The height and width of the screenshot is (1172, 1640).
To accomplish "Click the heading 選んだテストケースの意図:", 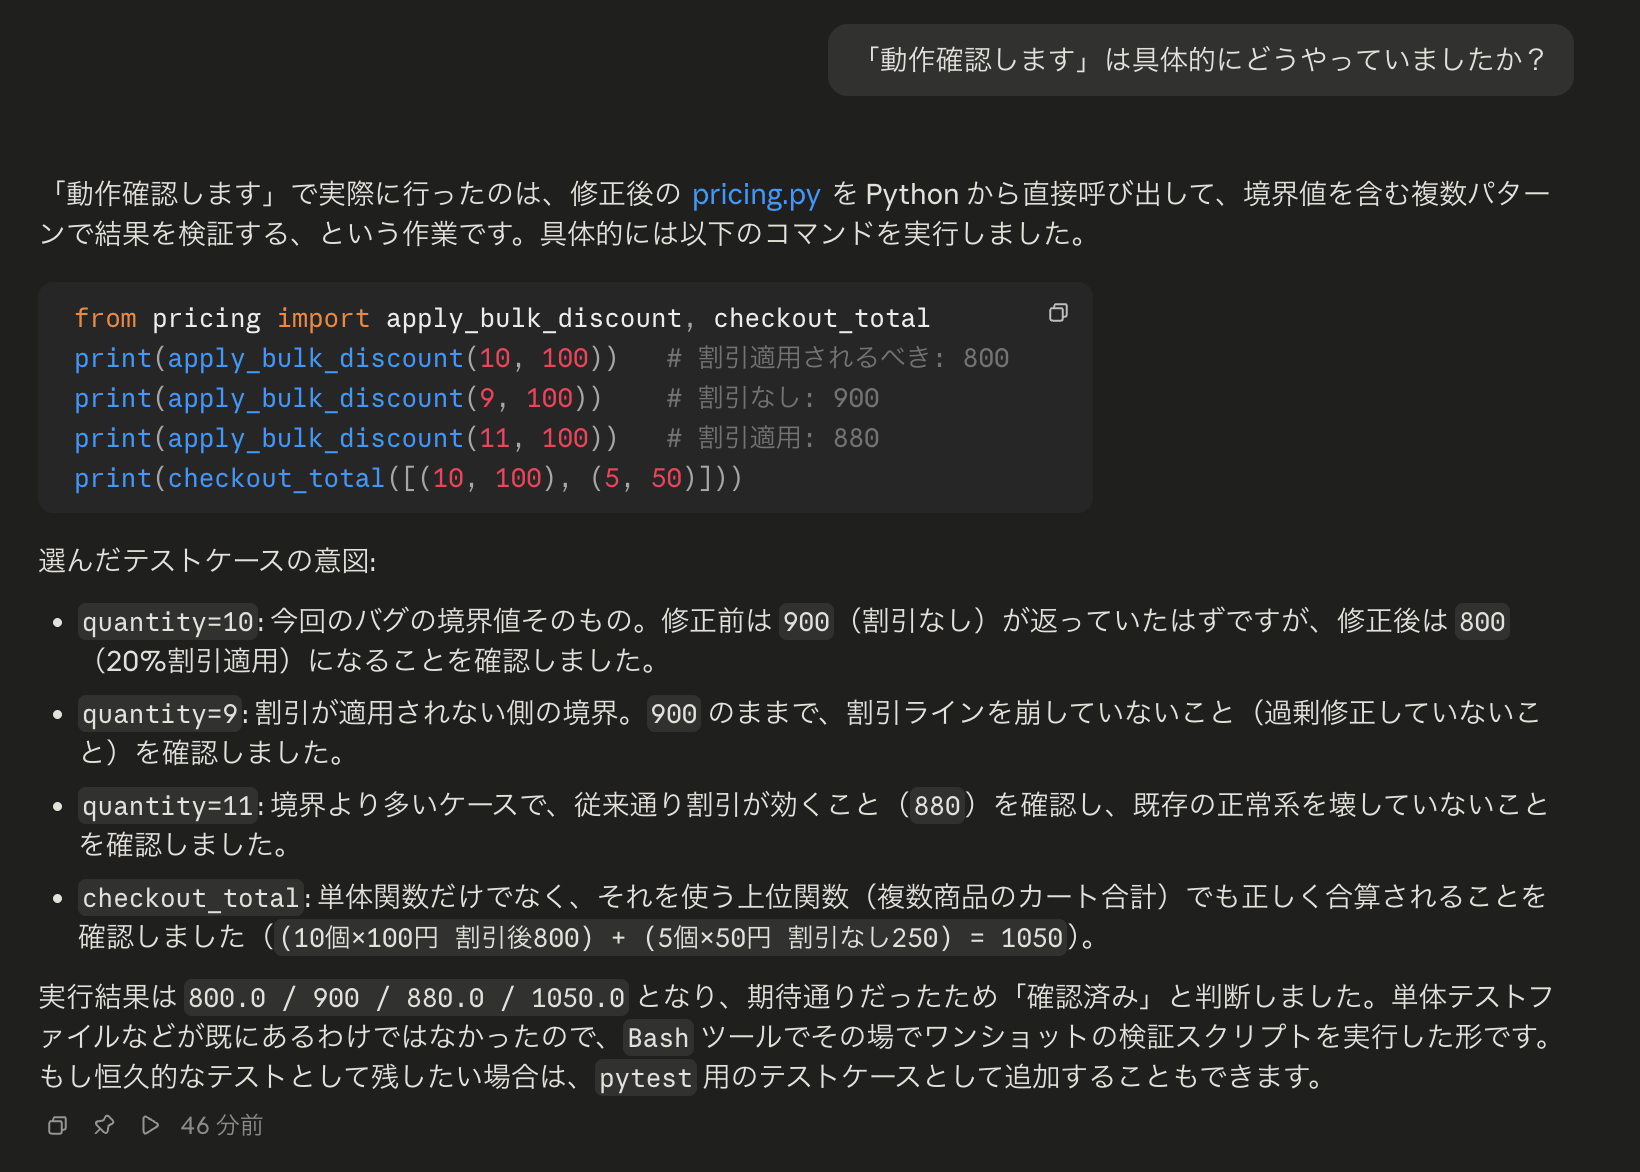I will [x=207, y=561].
